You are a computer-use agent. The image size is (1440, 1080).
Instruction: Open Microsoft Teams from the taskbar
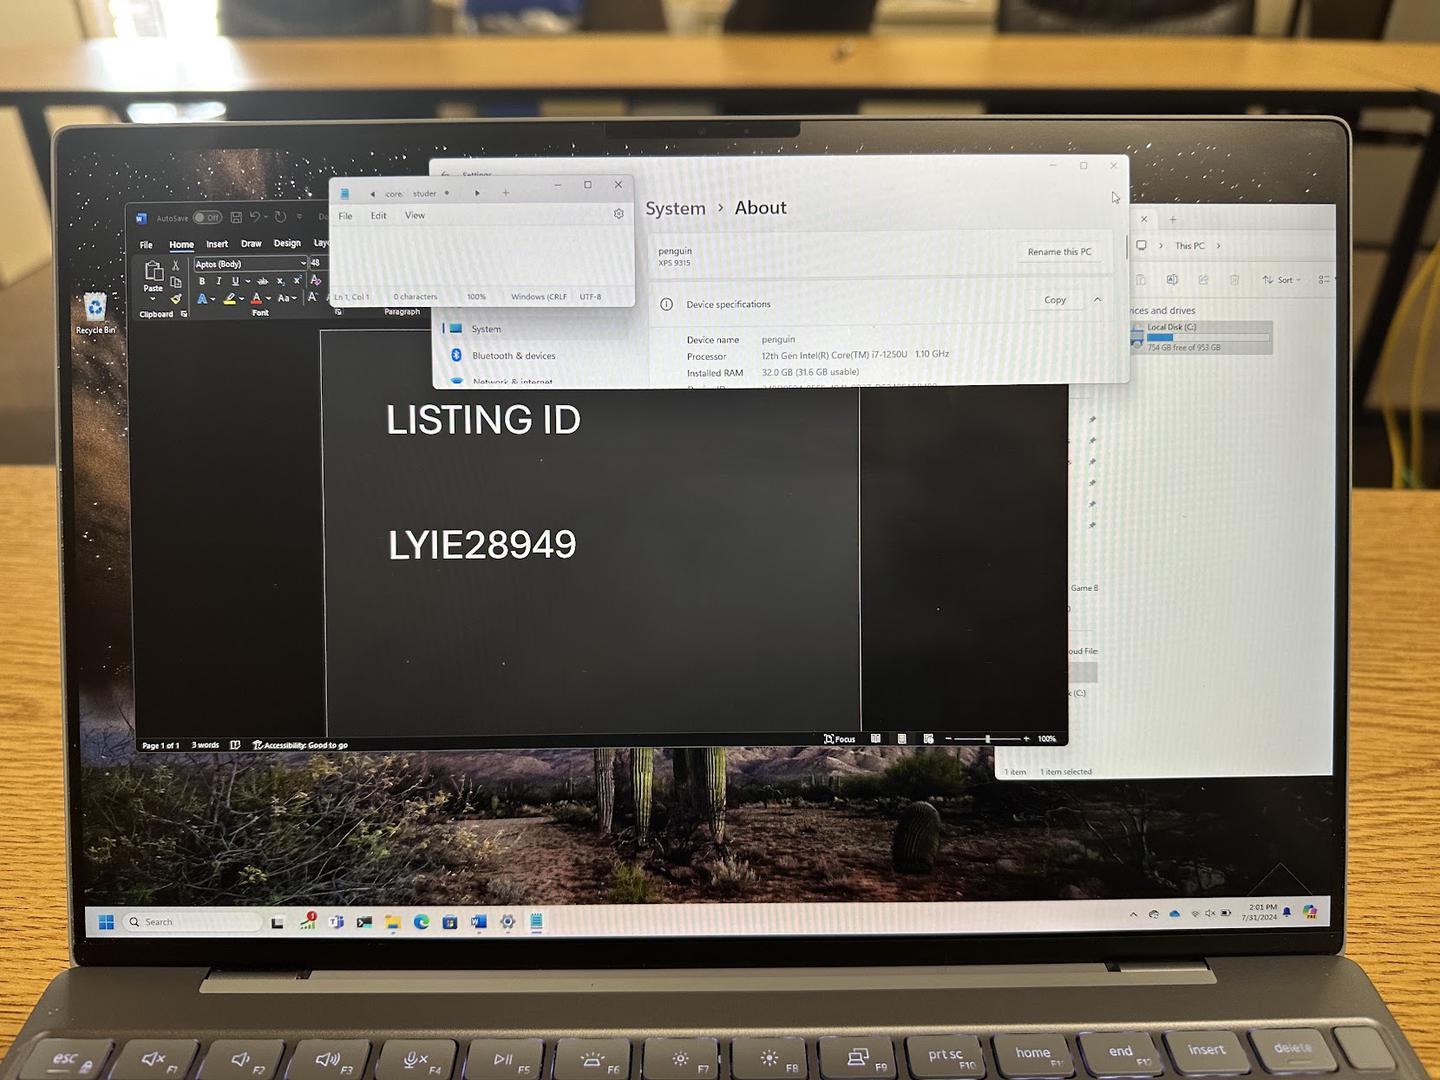tap(336, 922)
